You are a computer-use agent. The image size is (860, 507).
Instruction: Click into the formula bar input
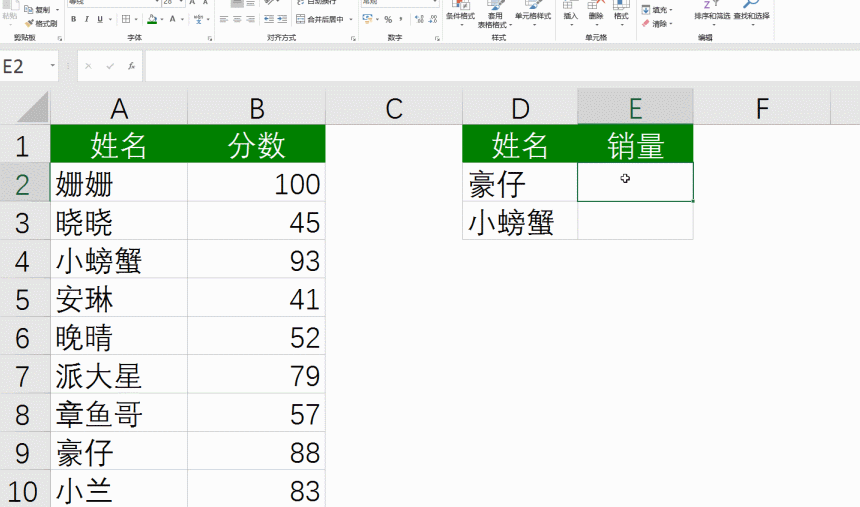click(502, 66)
